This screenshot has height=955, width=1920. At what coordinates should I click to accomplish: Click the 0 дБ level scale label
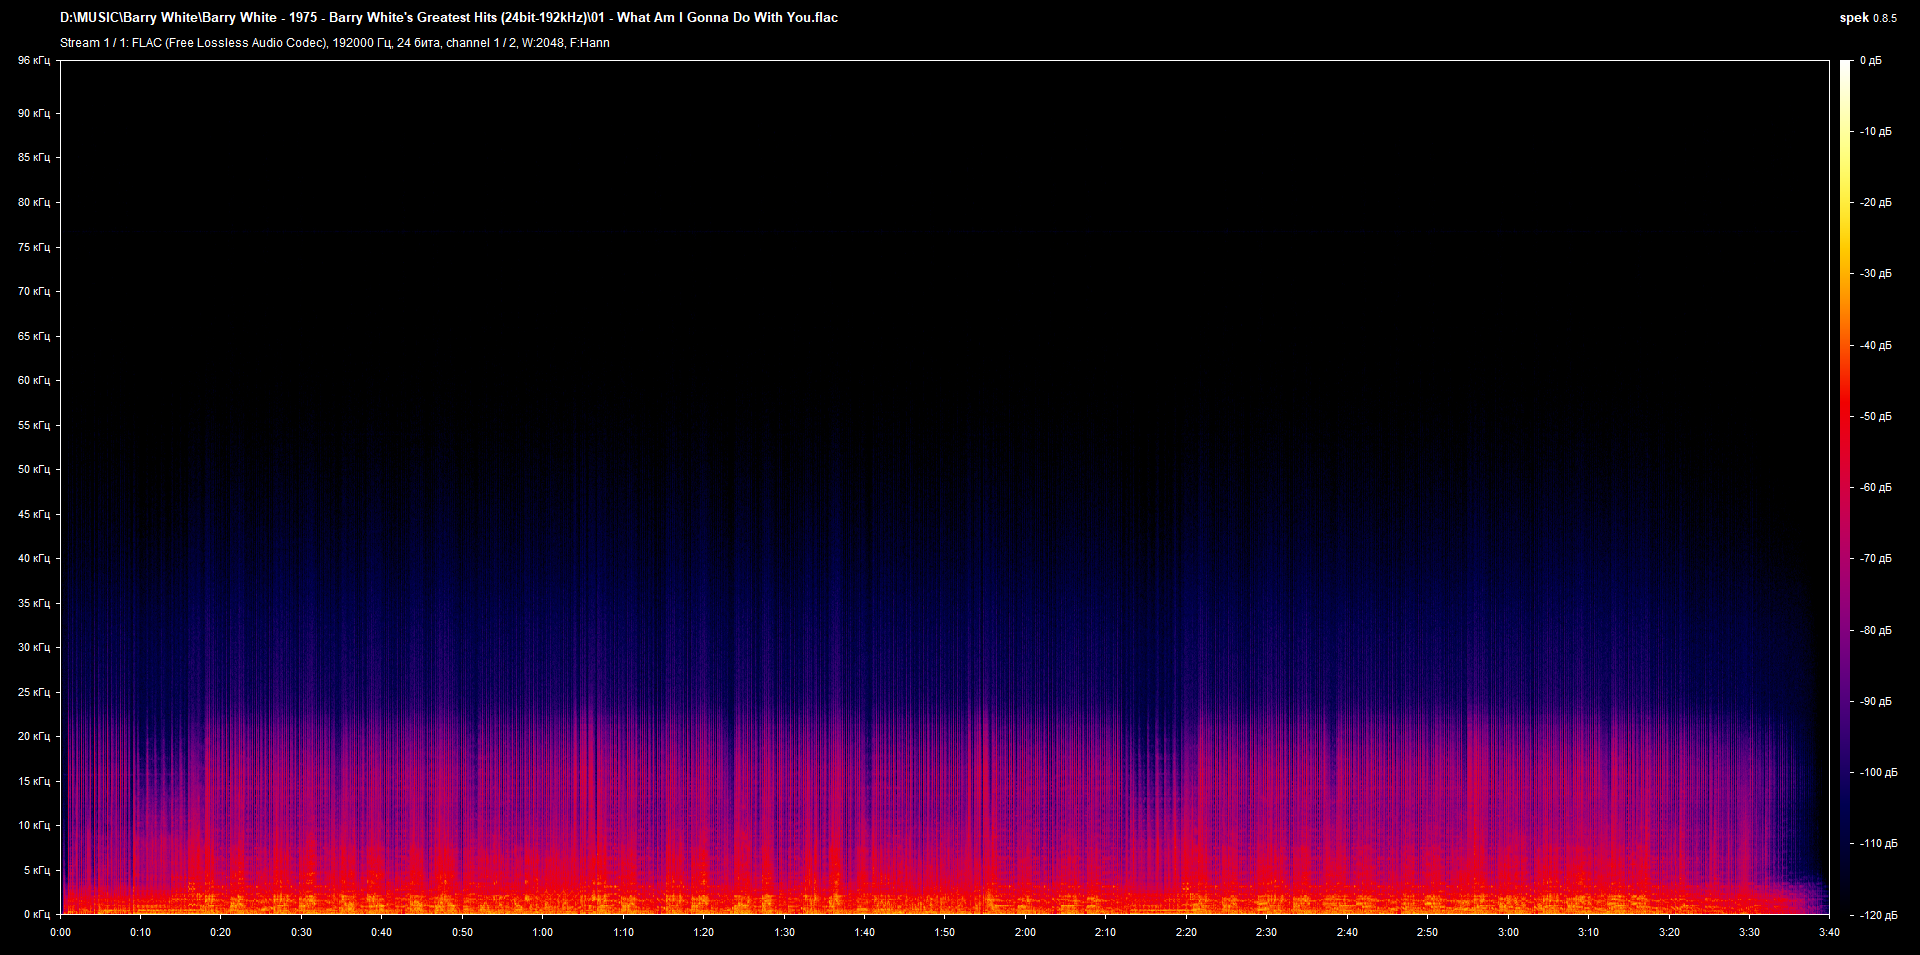pos(1871,61)
